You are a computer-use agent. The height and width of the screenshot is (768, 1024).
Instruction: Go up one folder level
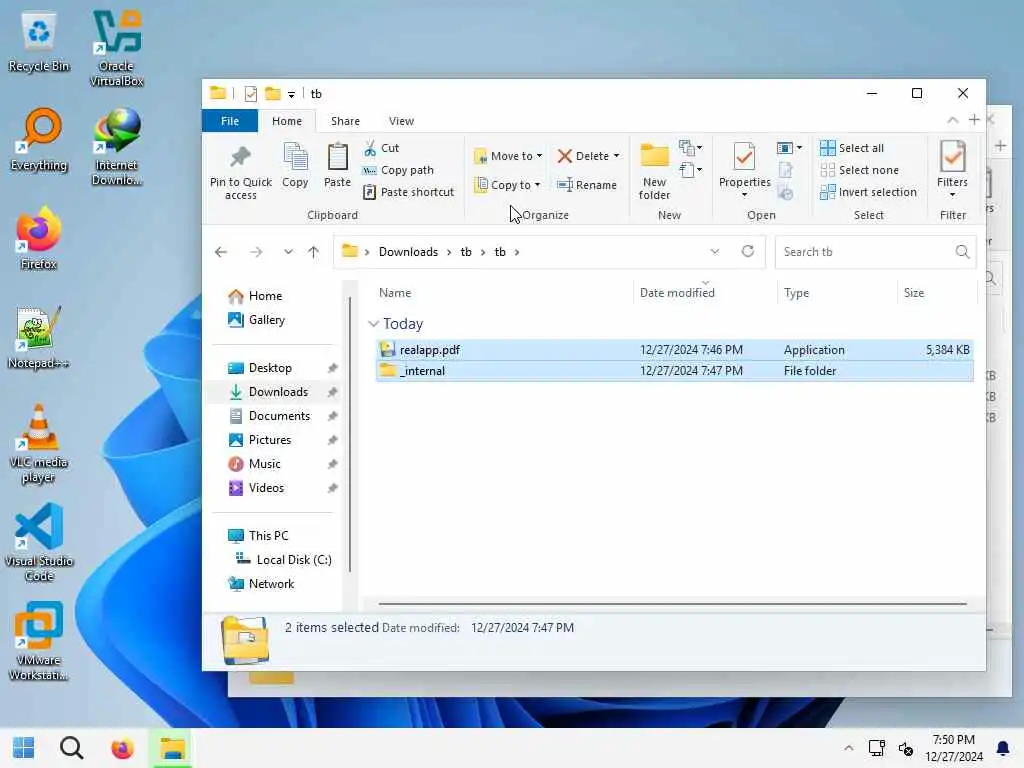pyautogui.click(x=313, y=252)
